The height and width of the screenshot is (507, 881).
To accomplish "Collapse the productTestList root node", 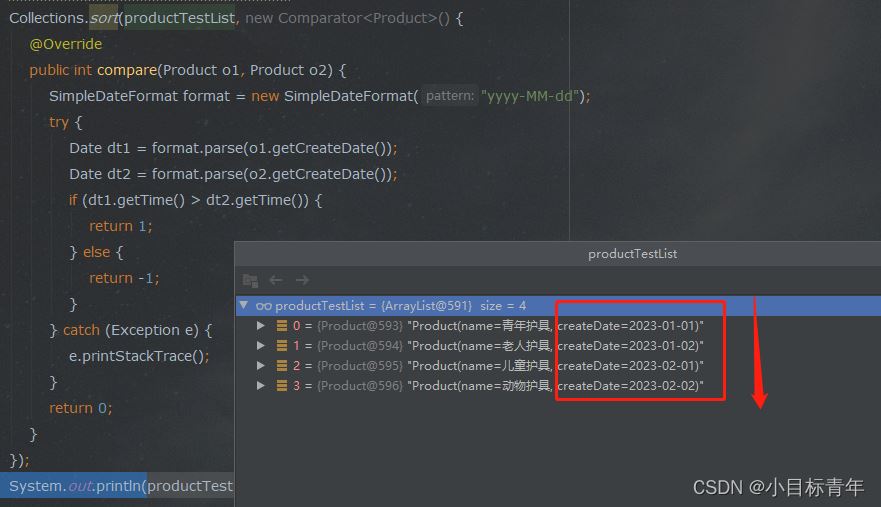I will coord(244,306).
